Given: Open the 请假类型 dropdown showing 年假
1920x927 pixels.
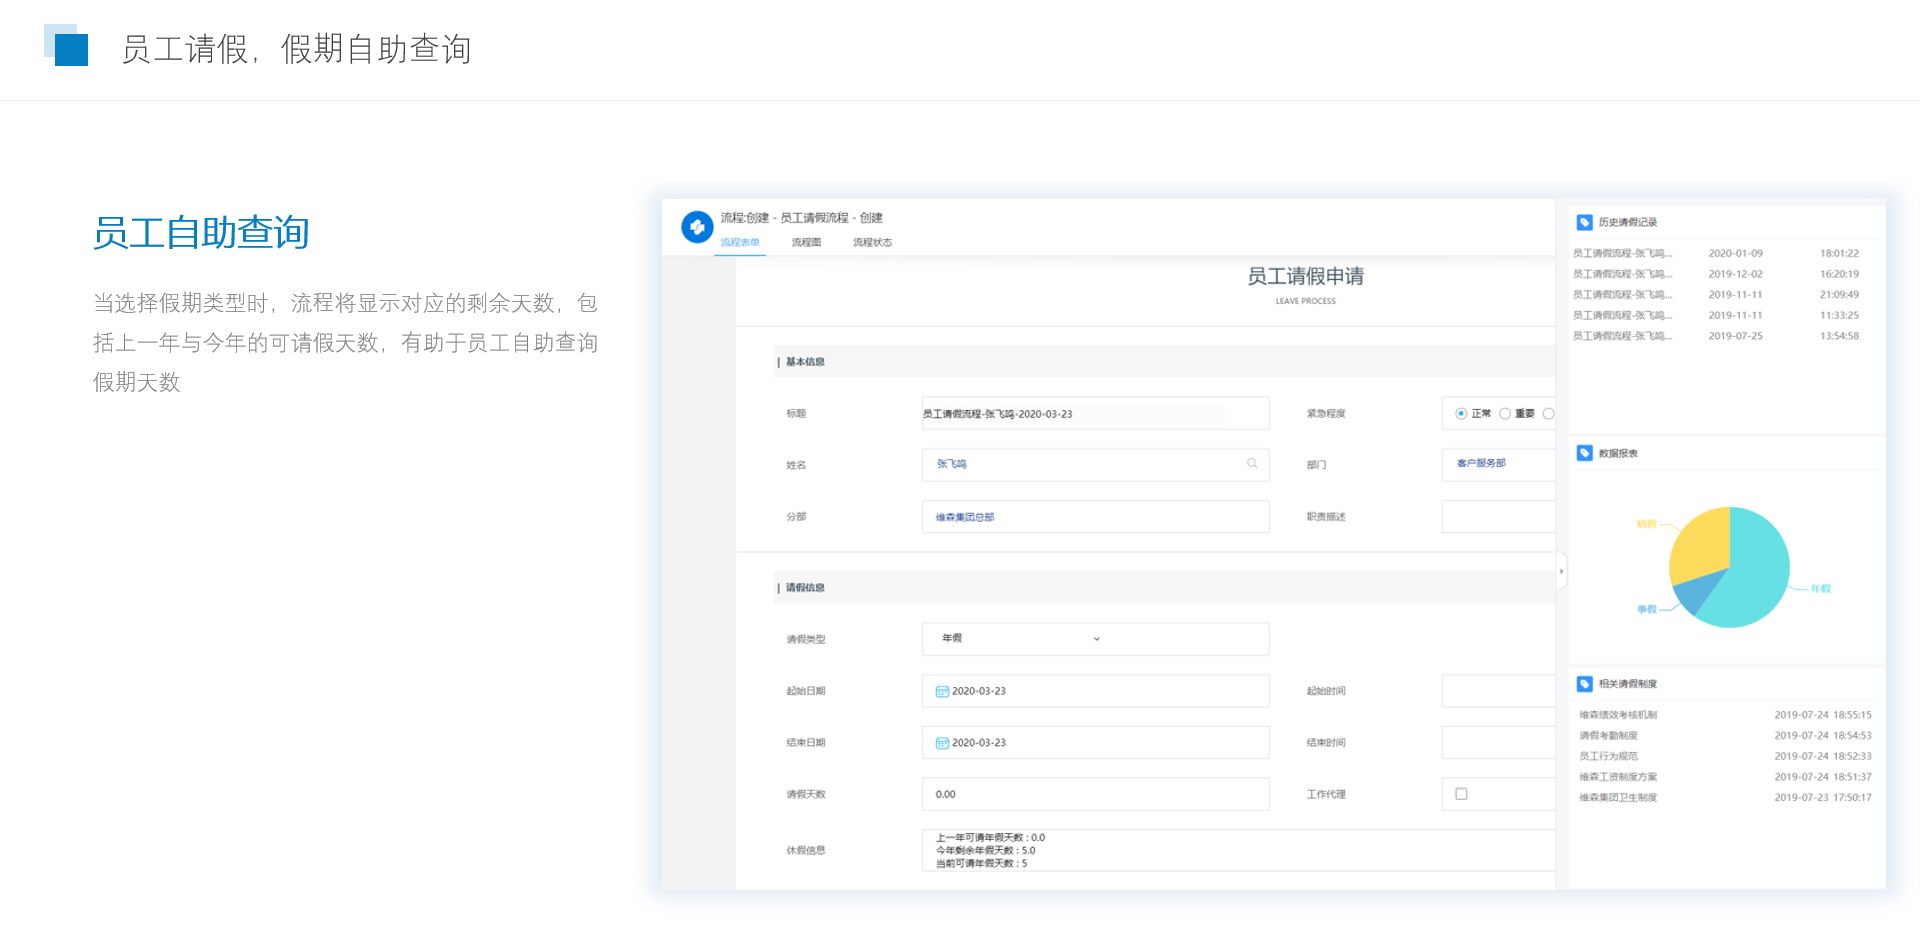Looking at the screenshot, I should click(x=1094, y=639).
